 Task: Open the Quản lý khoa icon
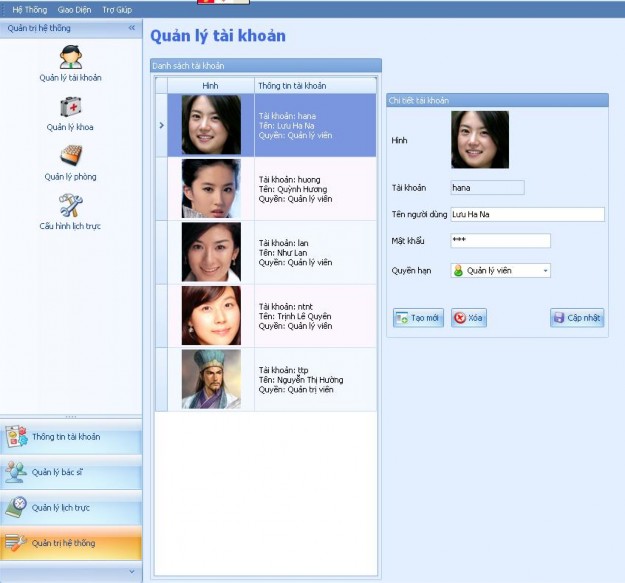[x=71, y=108]
